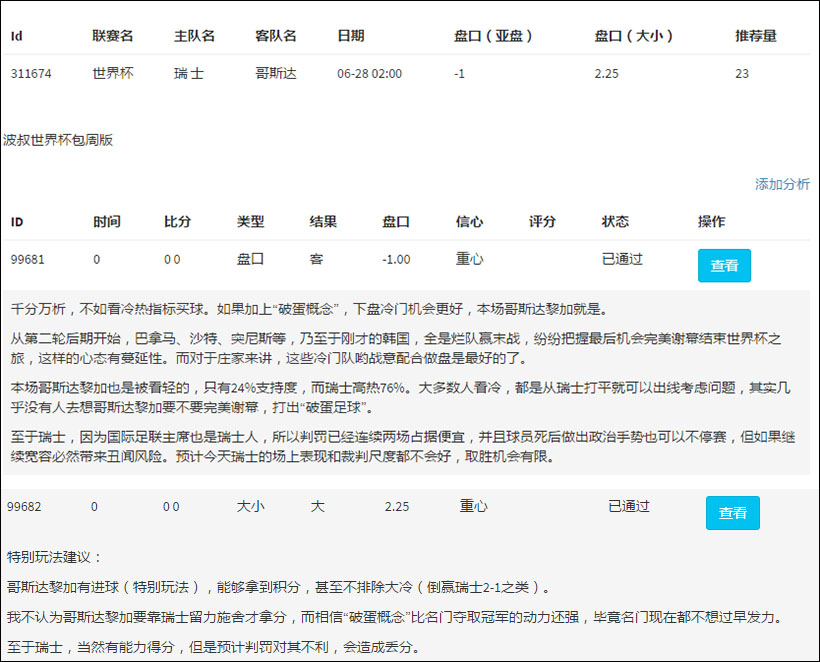This screenshot has height=662, width=820.
Task: Click the 特别玩法建议： heading
Action: point(54,557)
